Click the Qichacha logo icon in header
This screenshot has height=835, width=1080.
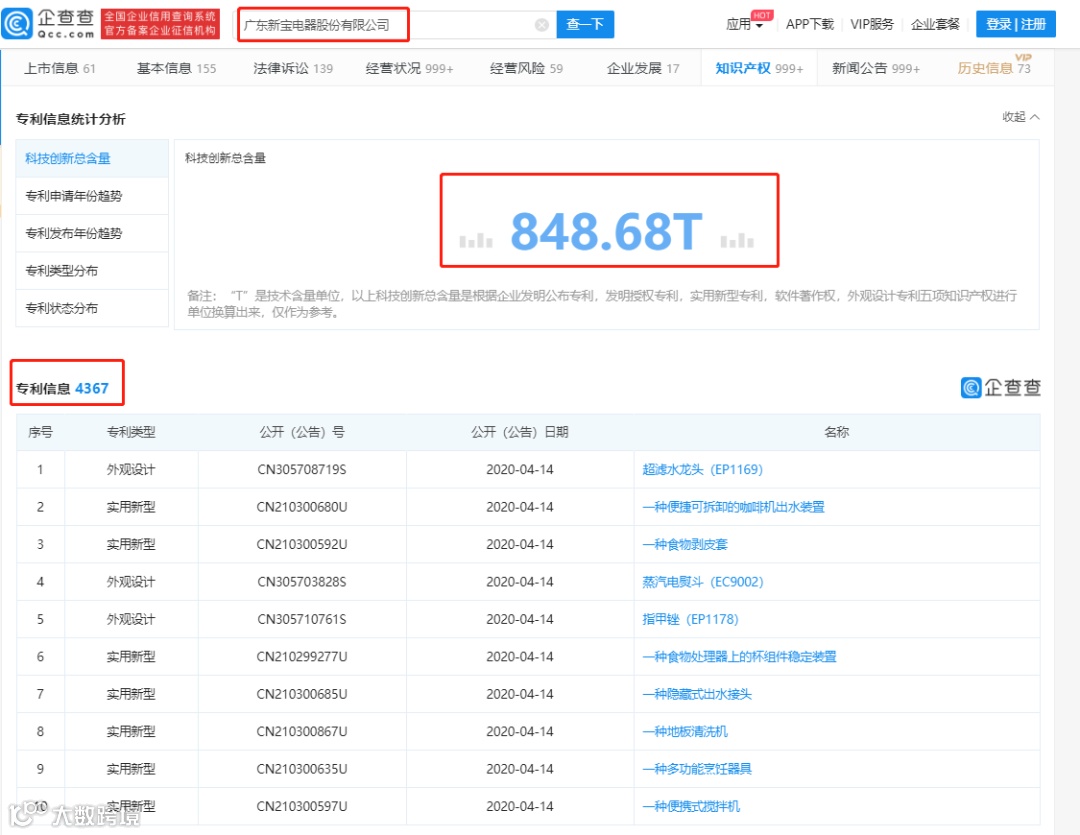pos(17,23)
